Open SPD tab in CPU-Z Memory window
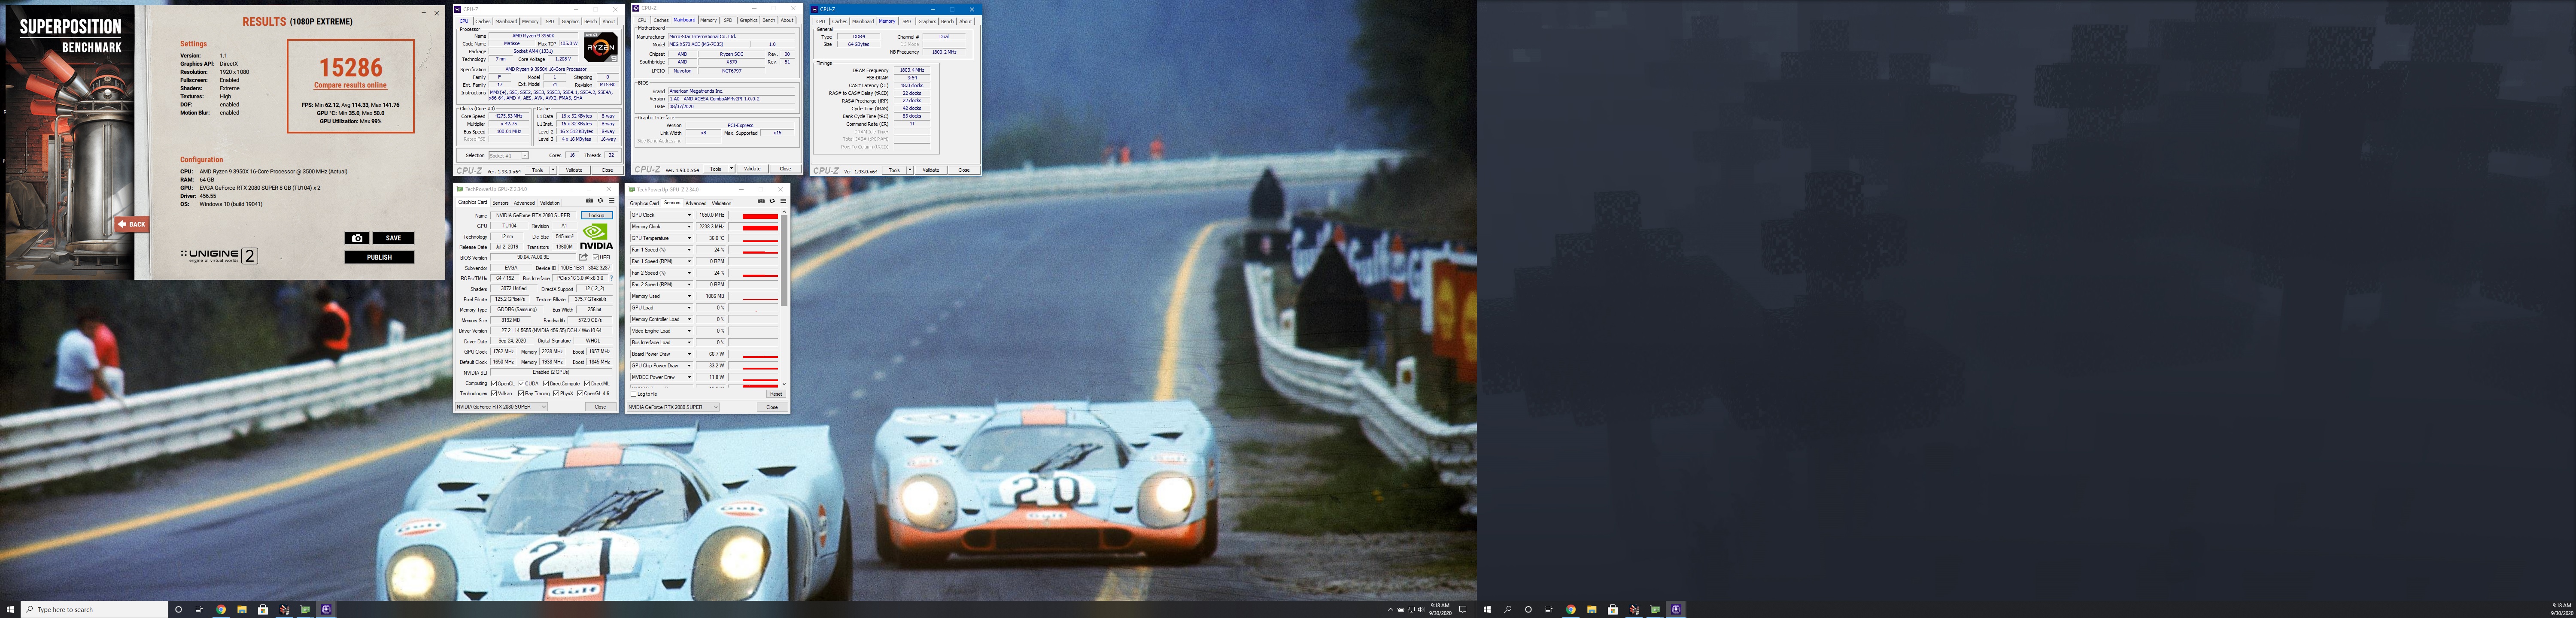The height and width of the screenshot is (618, 2576). pos(907,21)
